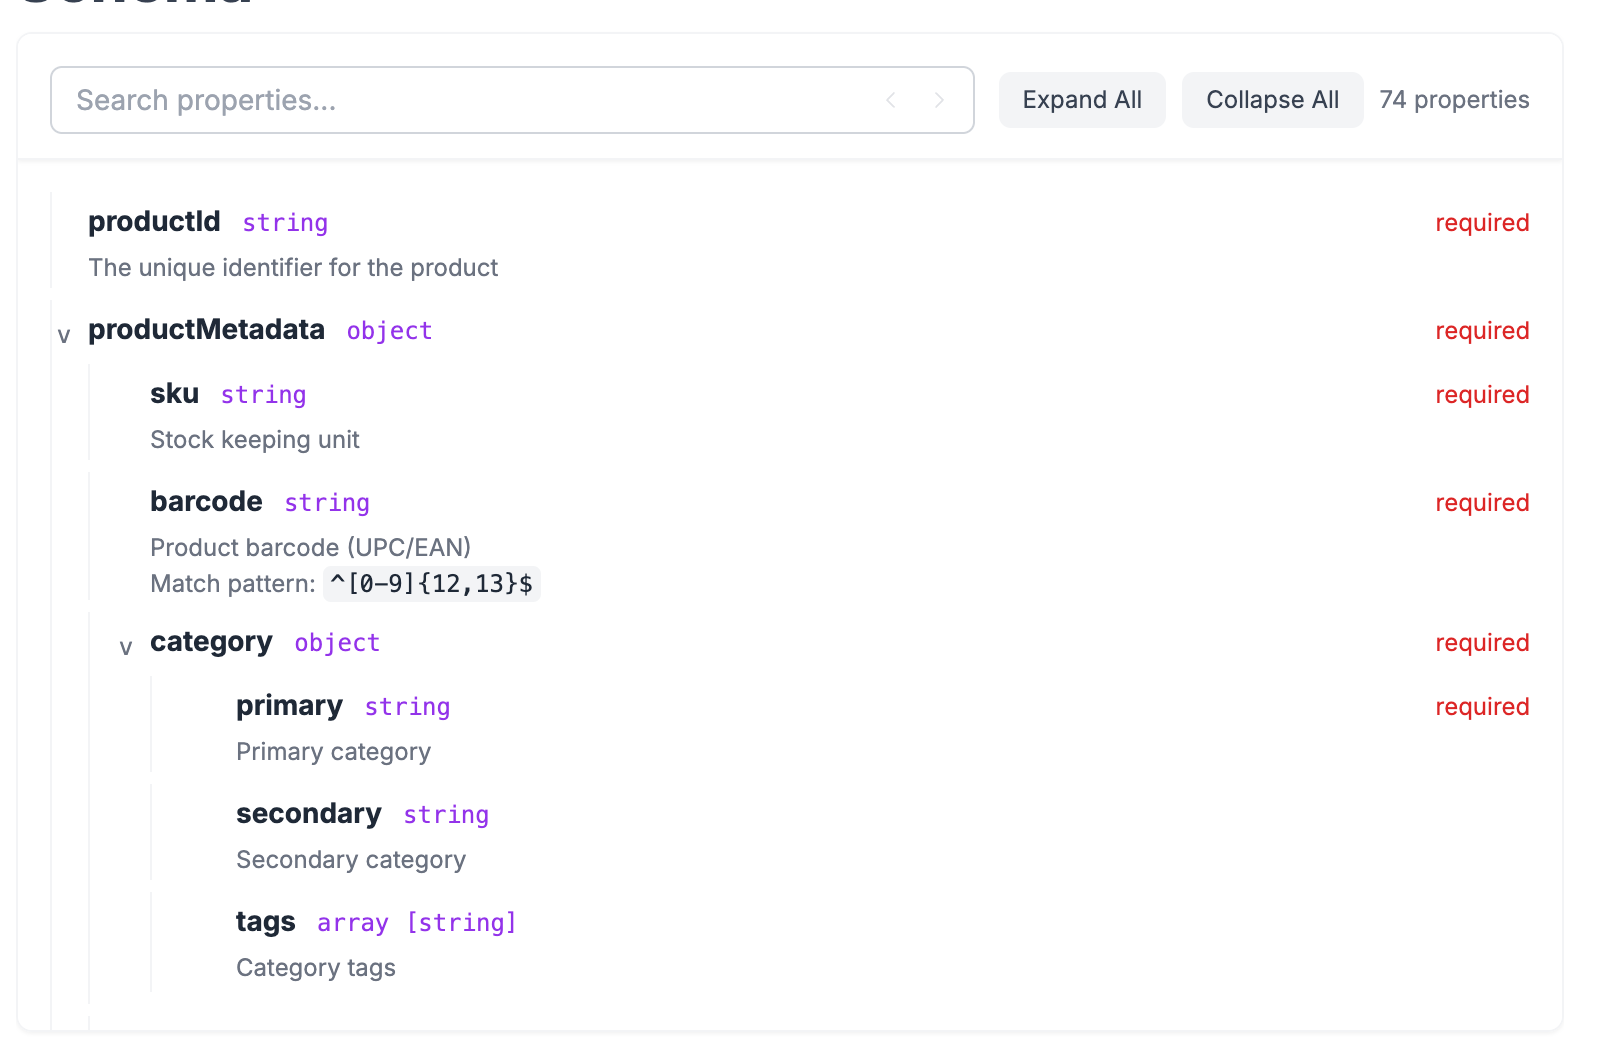This screenshot has width=1610, height=1058.
Task: Select the barcode match pattern code snippet
Action: pos(431,584)
